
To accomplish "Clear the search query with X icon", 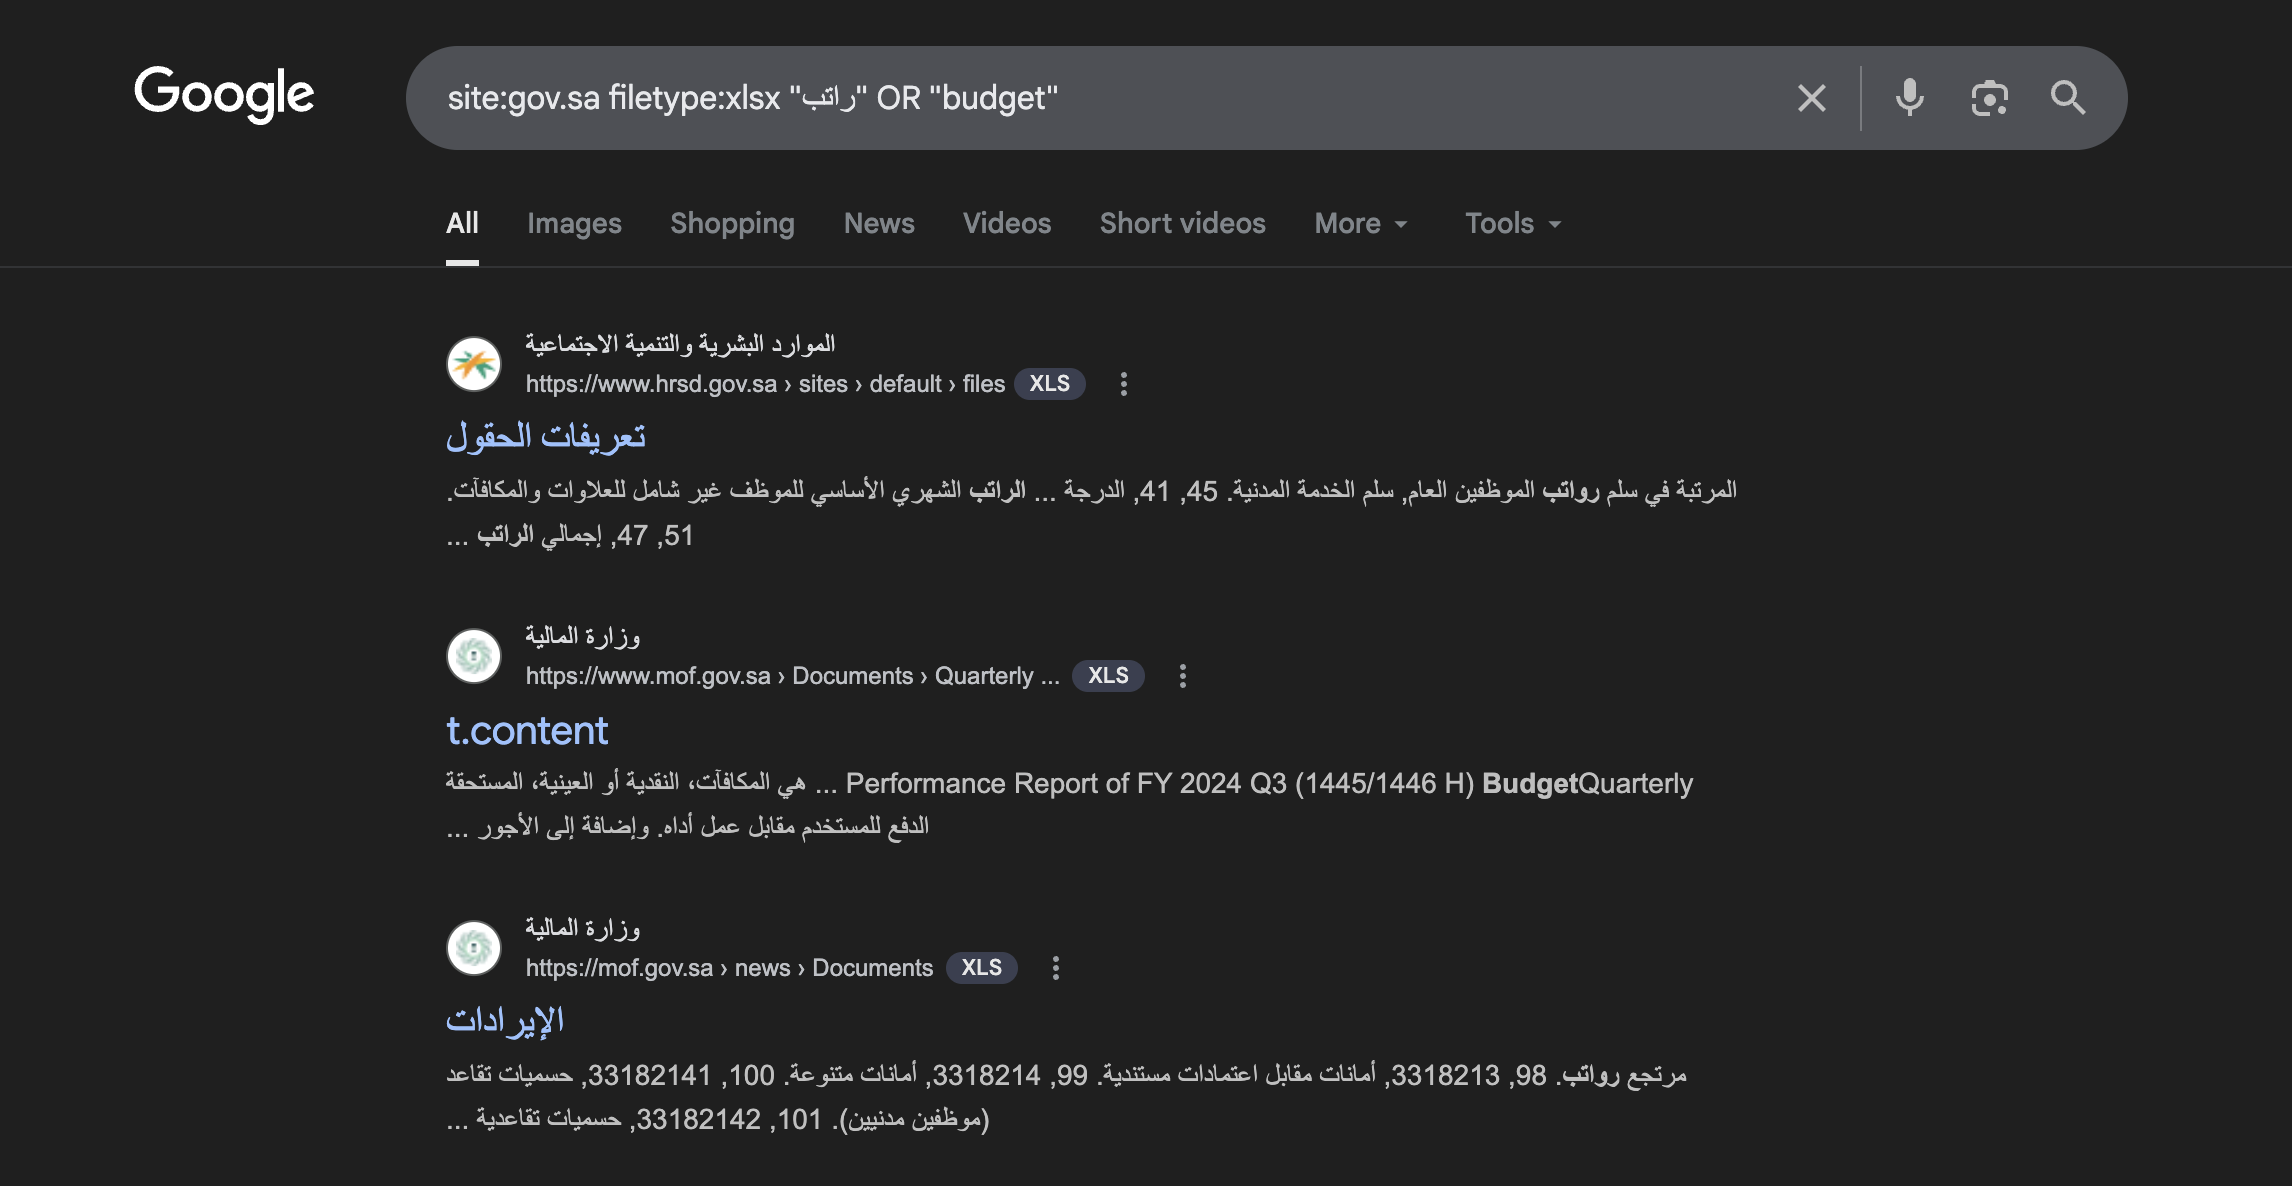I will click(1811, 98).
